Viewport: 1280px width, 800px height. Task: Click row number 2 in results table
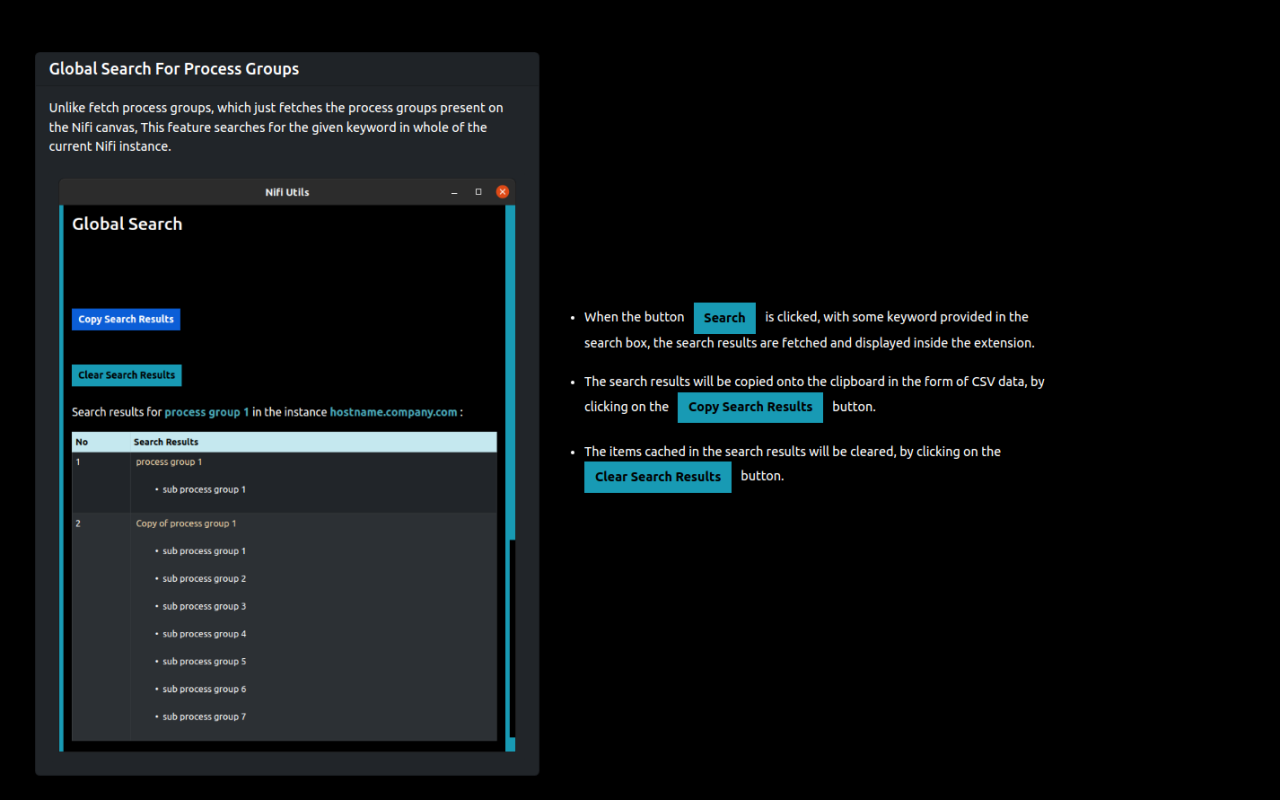78,524
